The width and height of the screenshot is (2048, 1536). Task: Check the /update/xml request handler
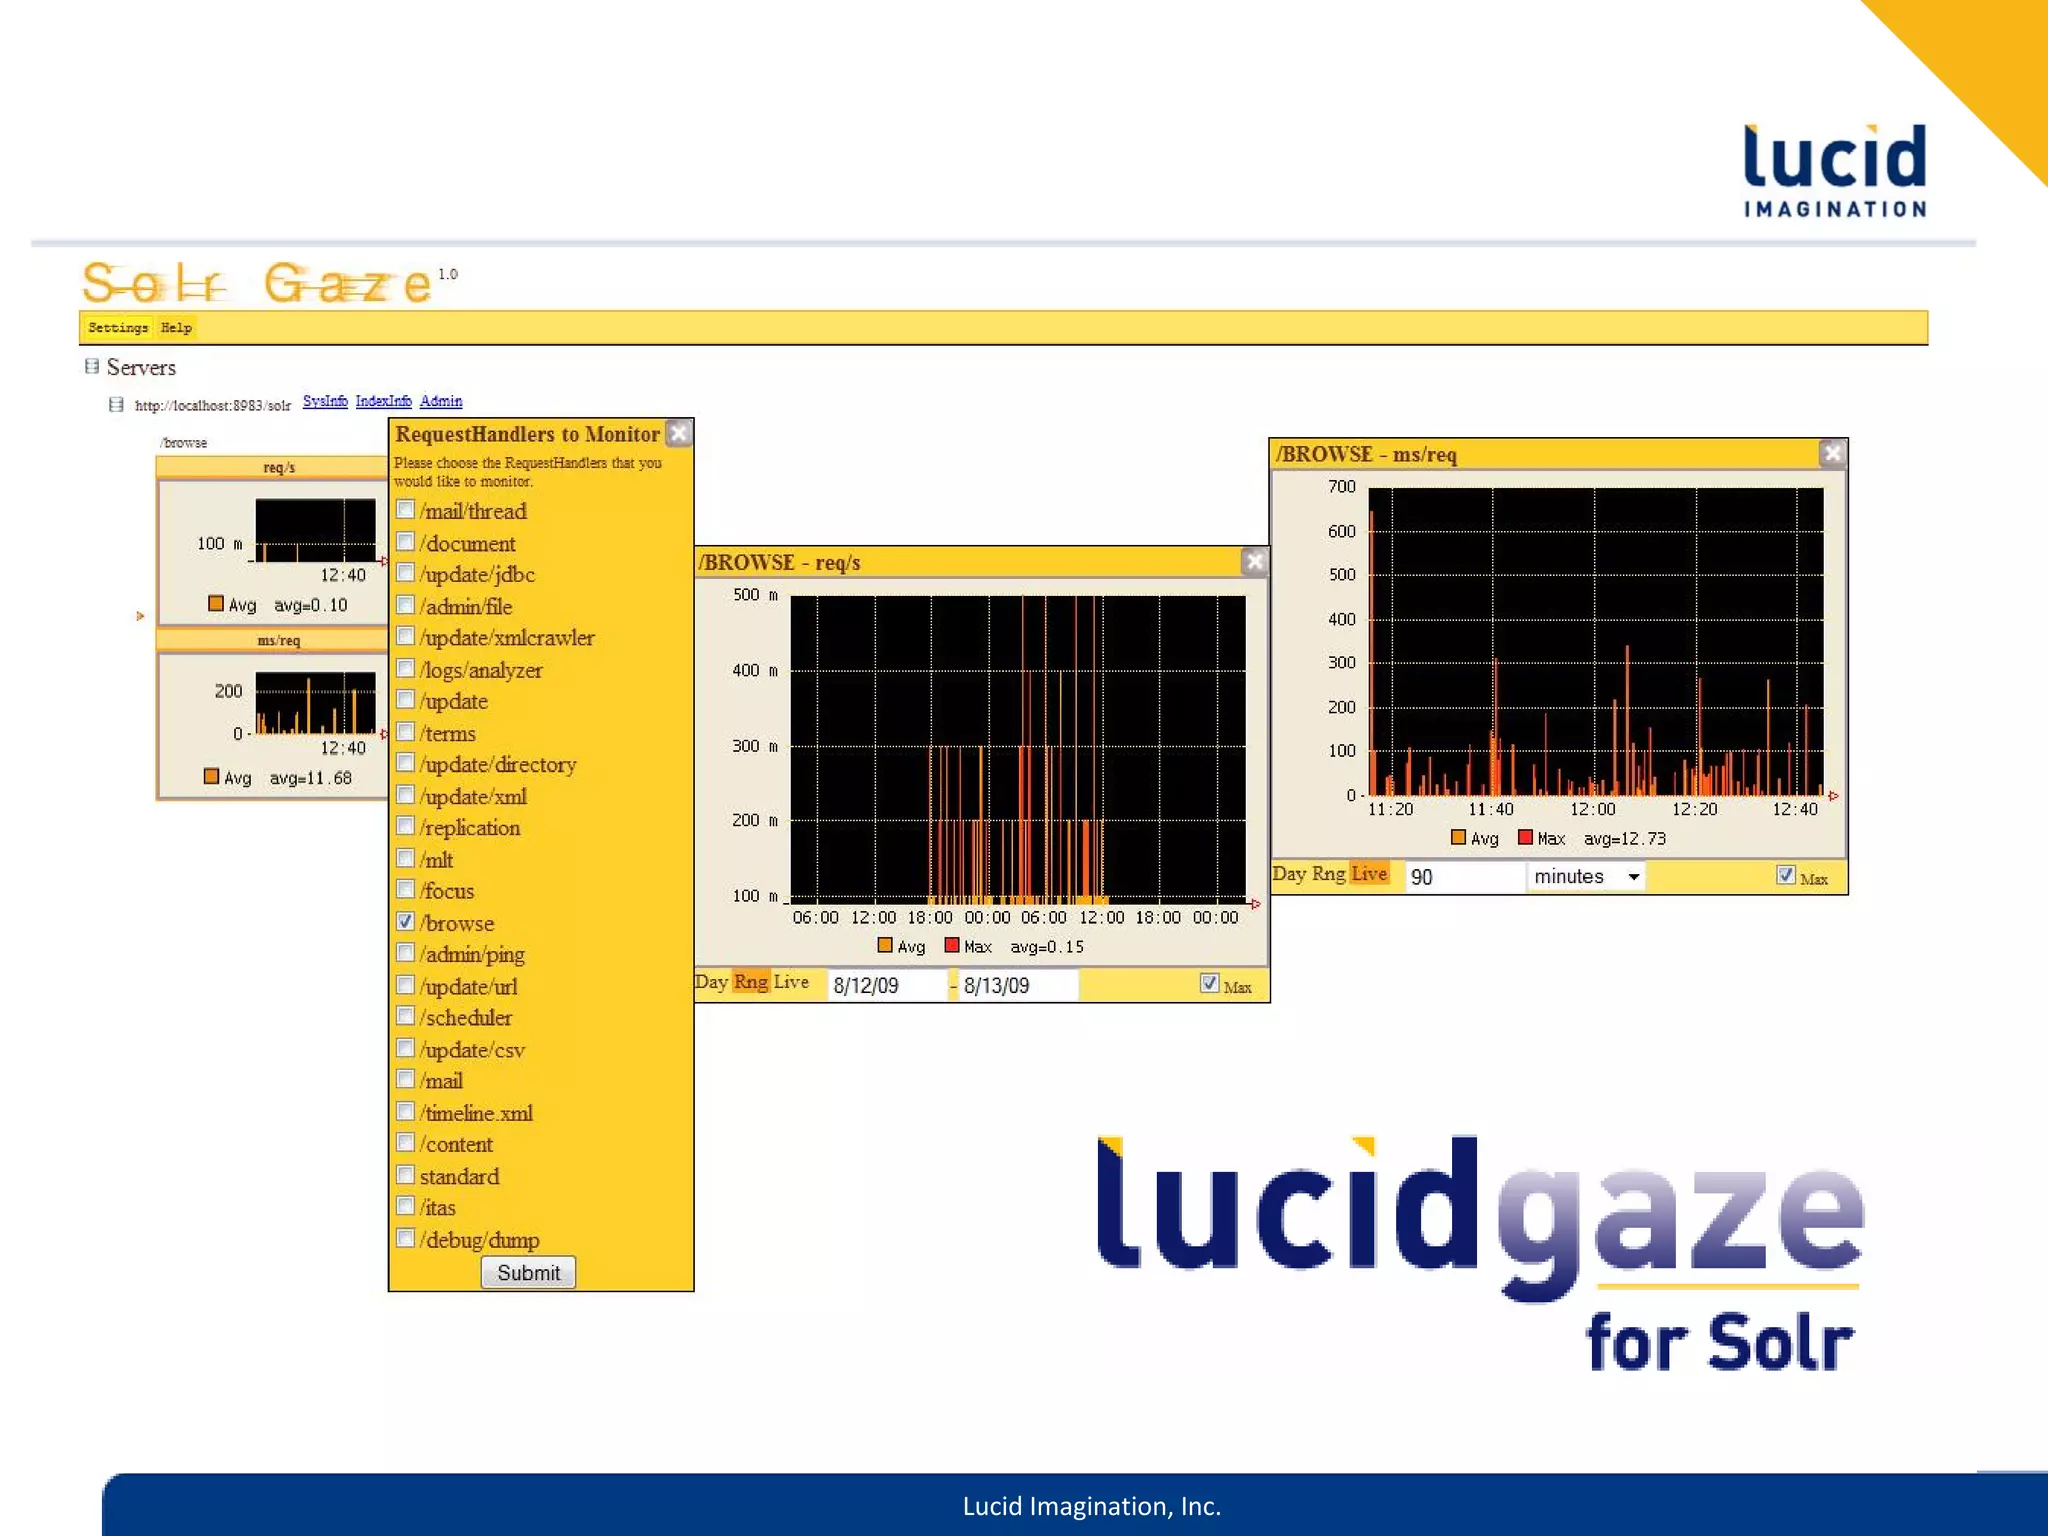(405, 795)
